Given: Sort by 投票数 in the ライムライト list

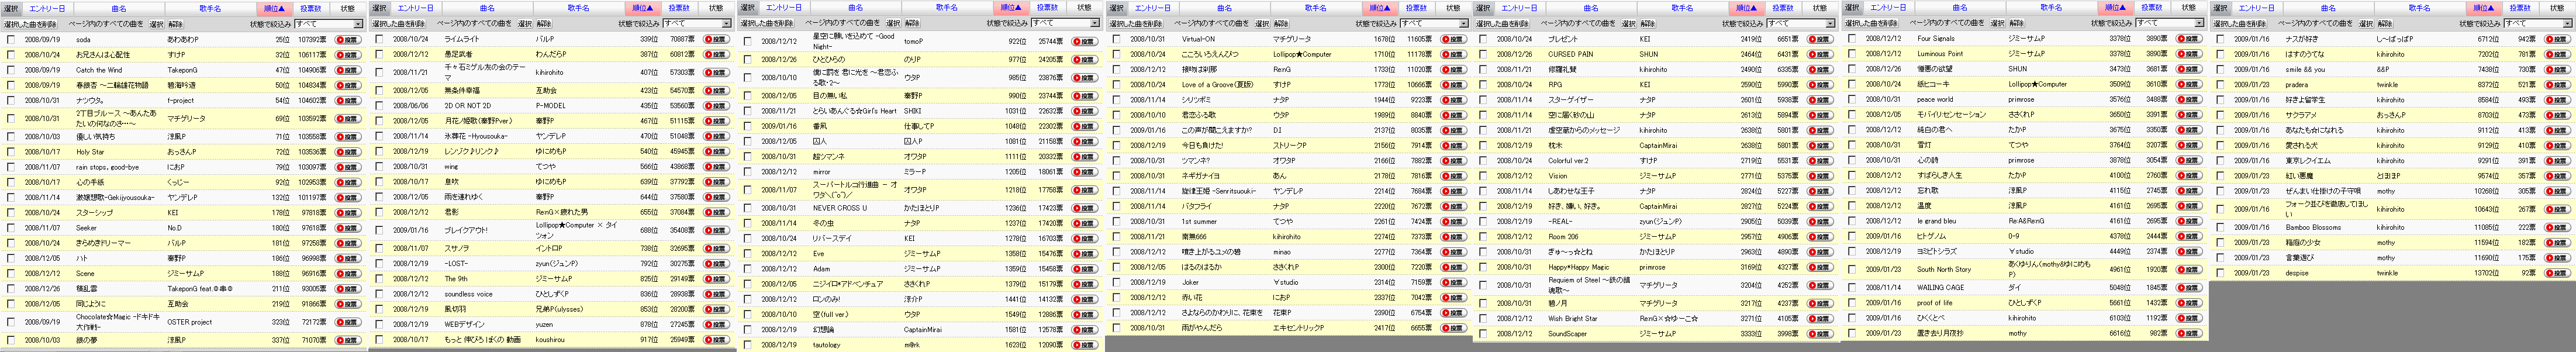Looking at the screenshot, I should click(679, 8).
